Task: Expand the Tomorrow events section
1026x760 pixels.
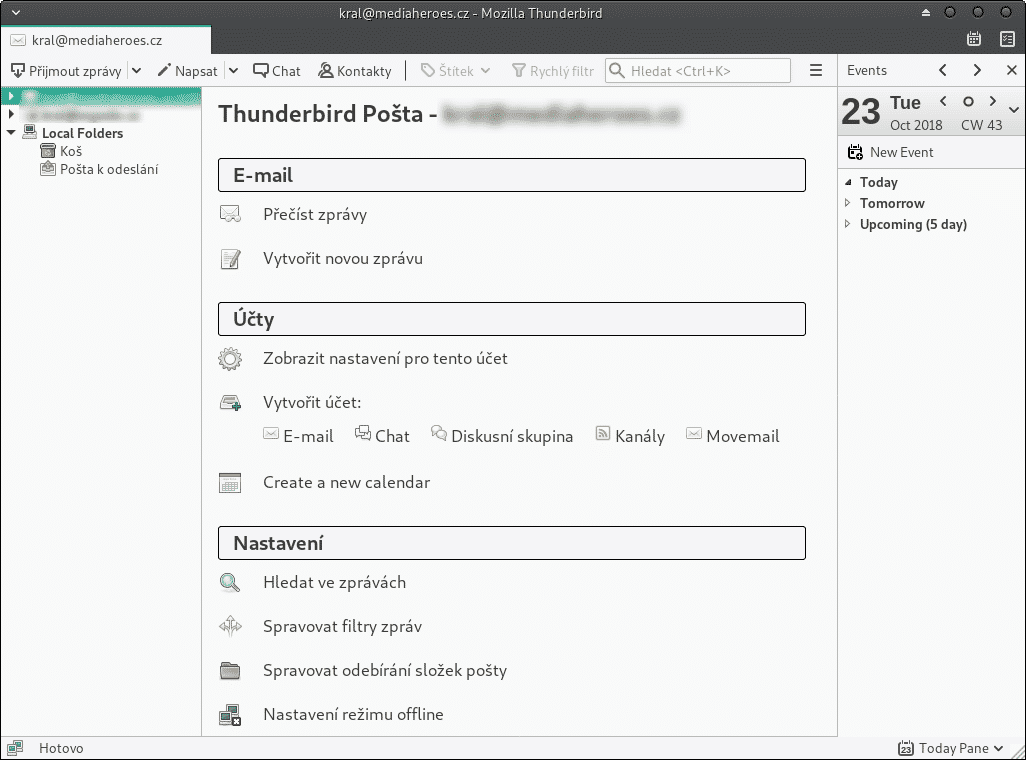Action: (x=848, y=204)
